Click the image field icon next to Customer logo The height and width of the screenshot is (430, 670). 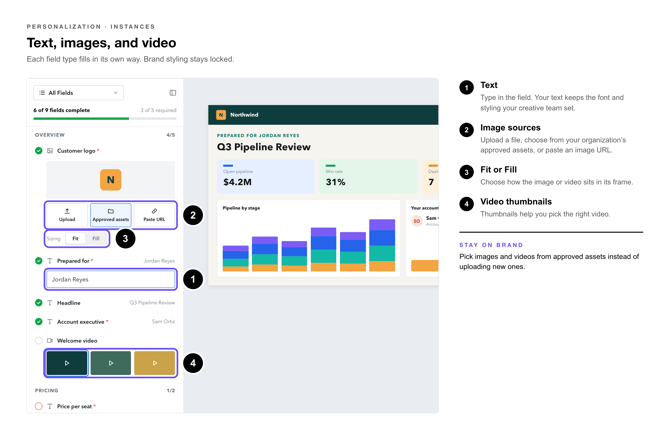point(50,150)
